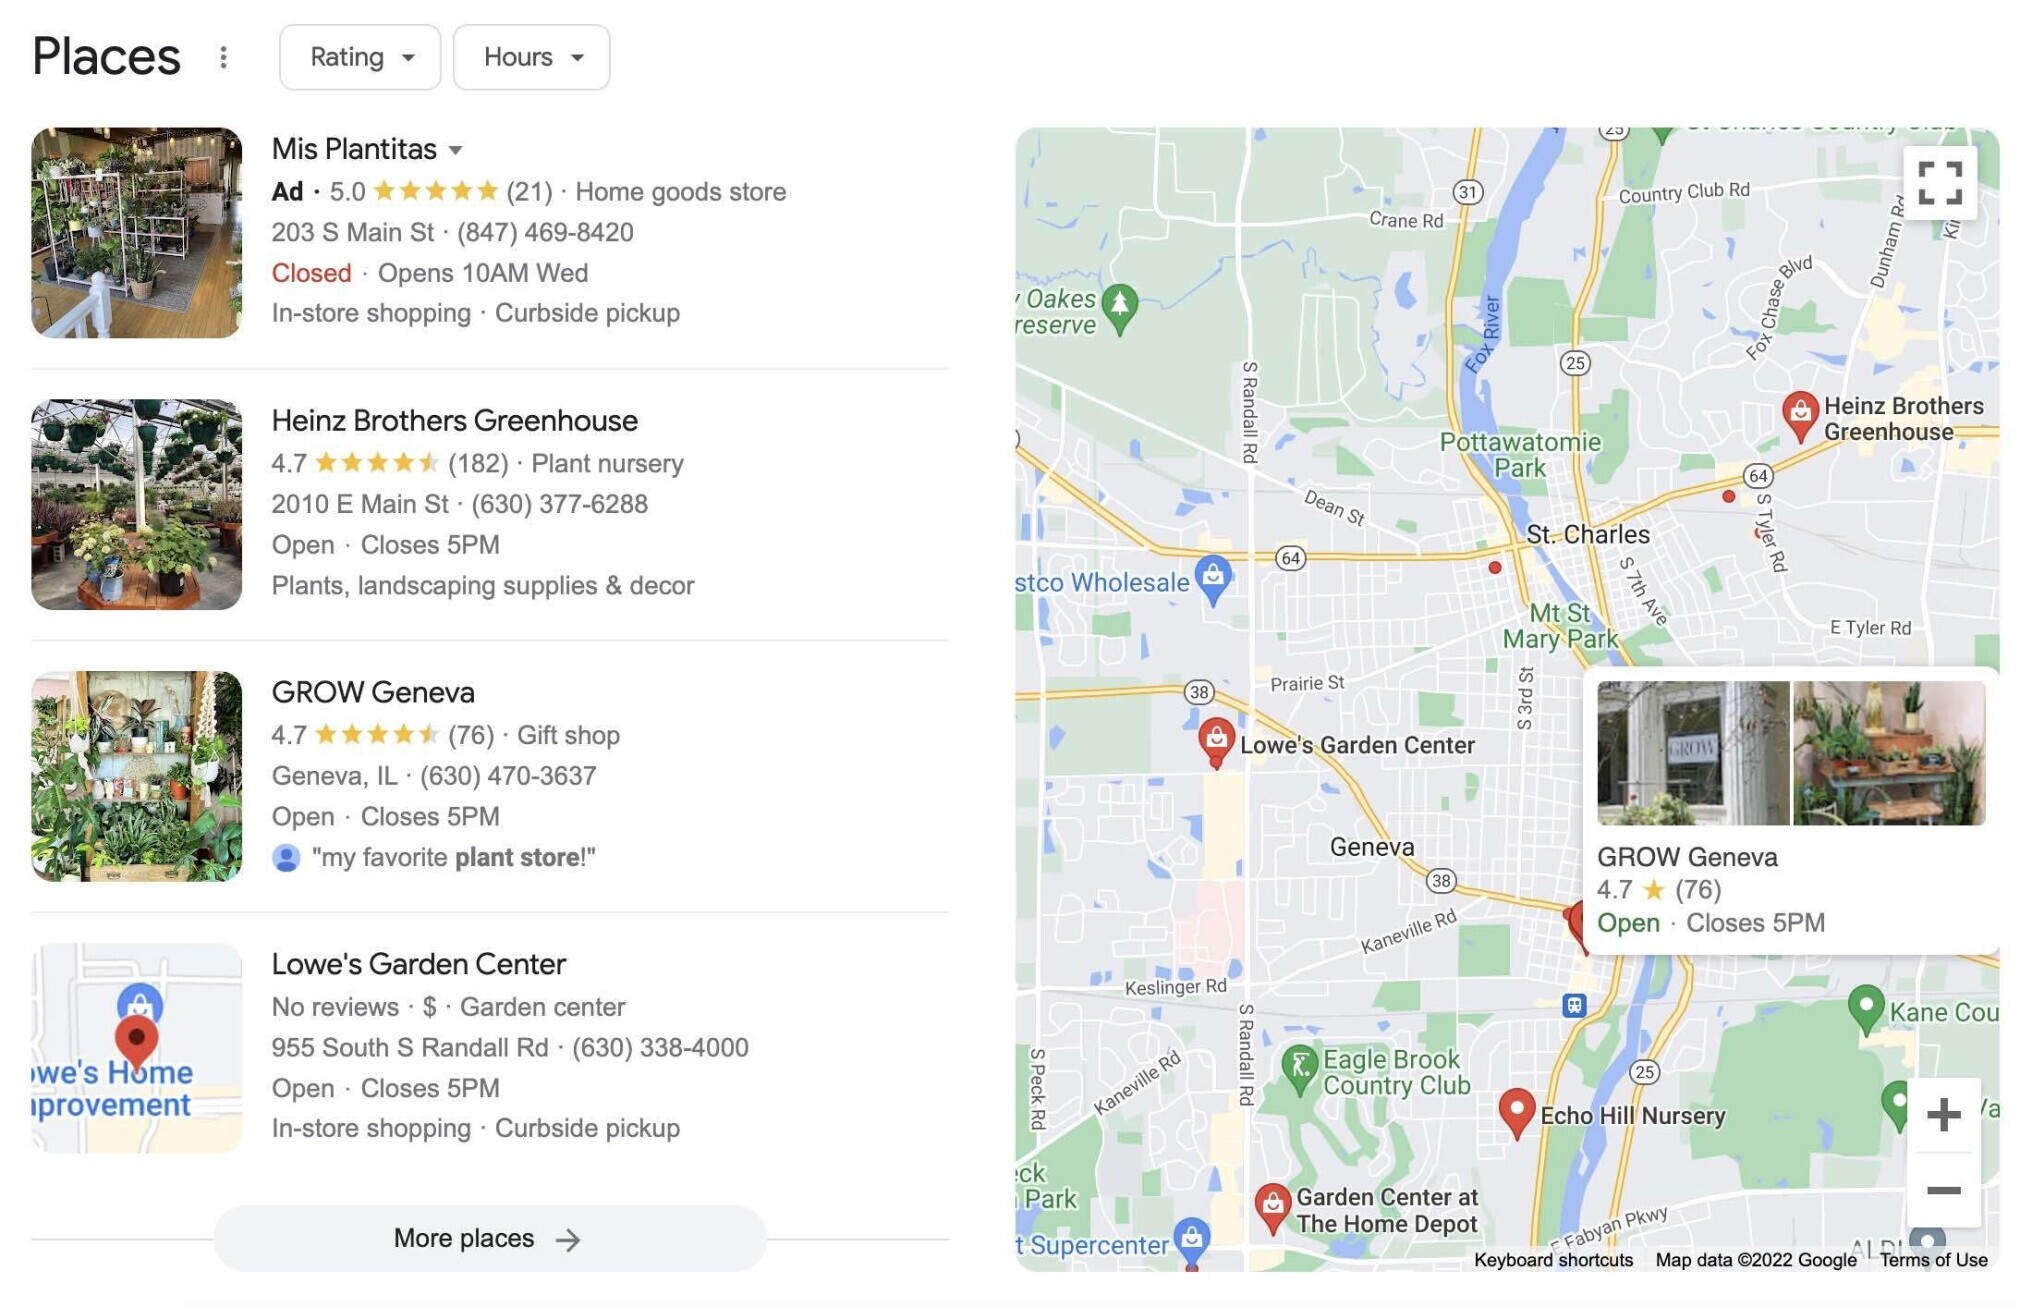2020x1307 pixels.
Task: Expand the Rating filter dropdown
Action: tap(359, 56)
